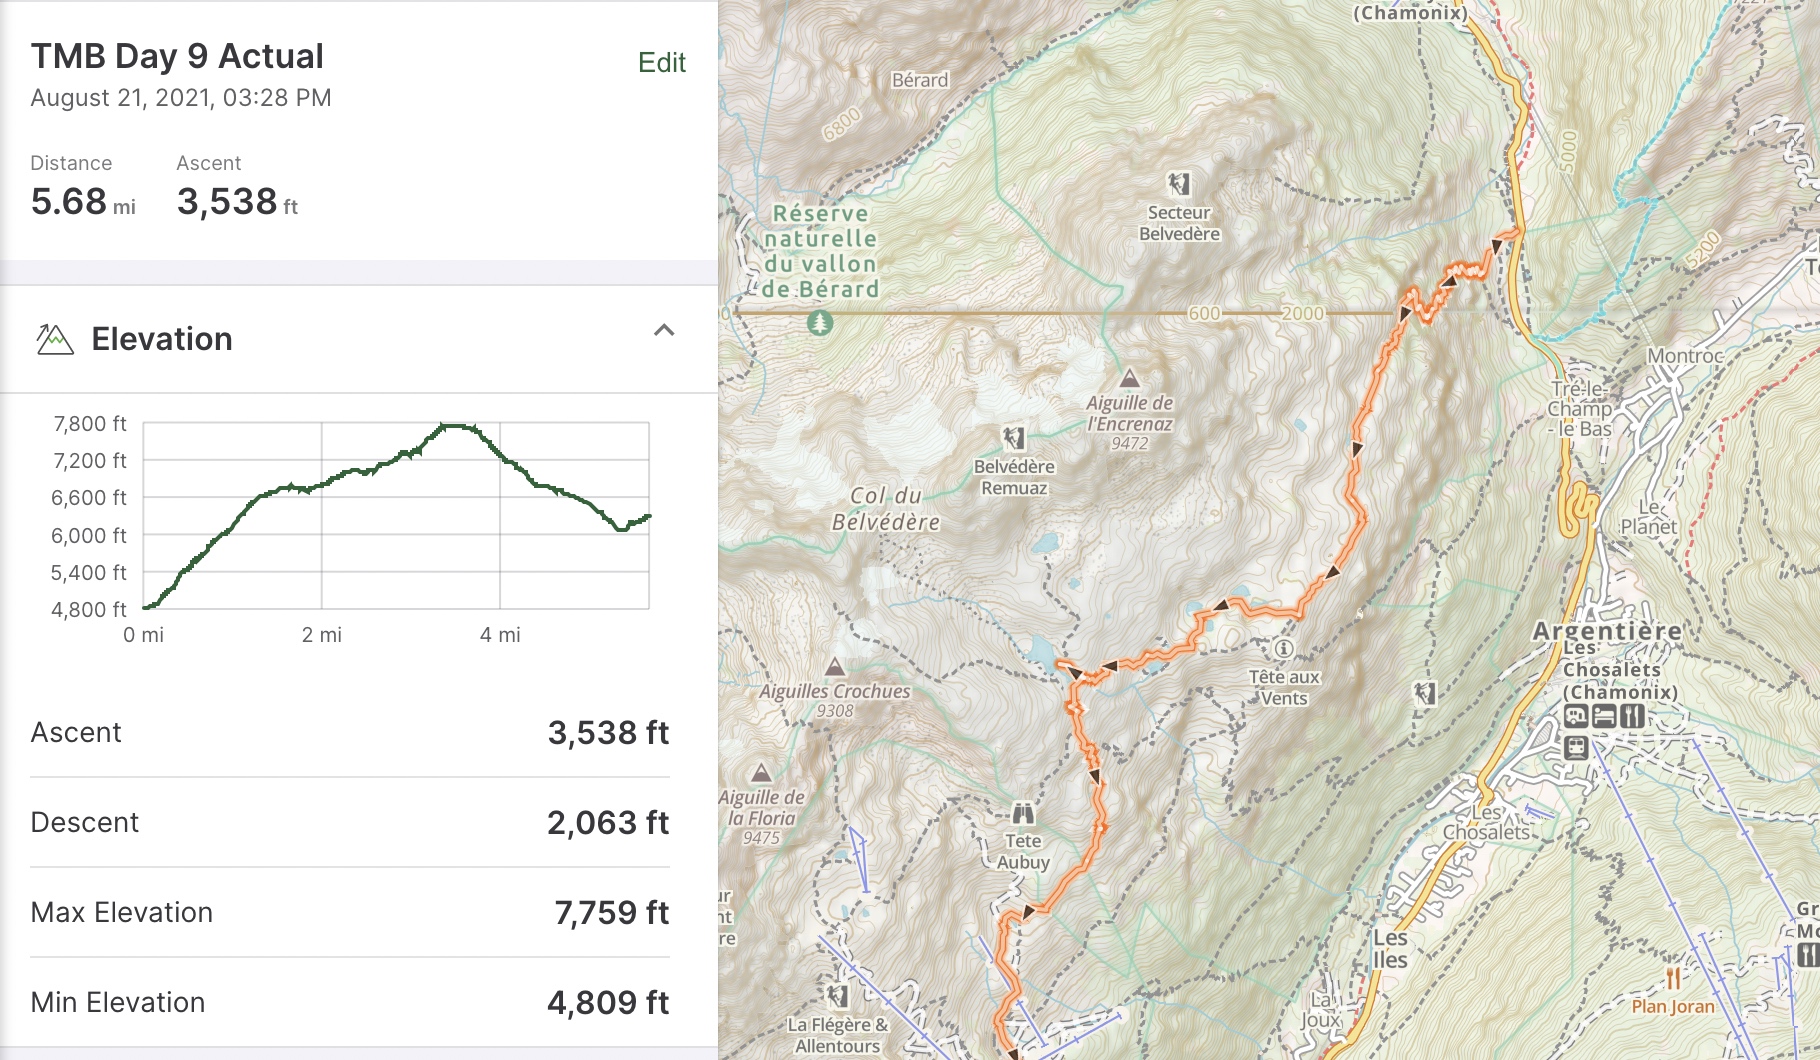This screenshot has height=1060, width=1820.
Task: Click the Edit link
Action: pos(661,63)
